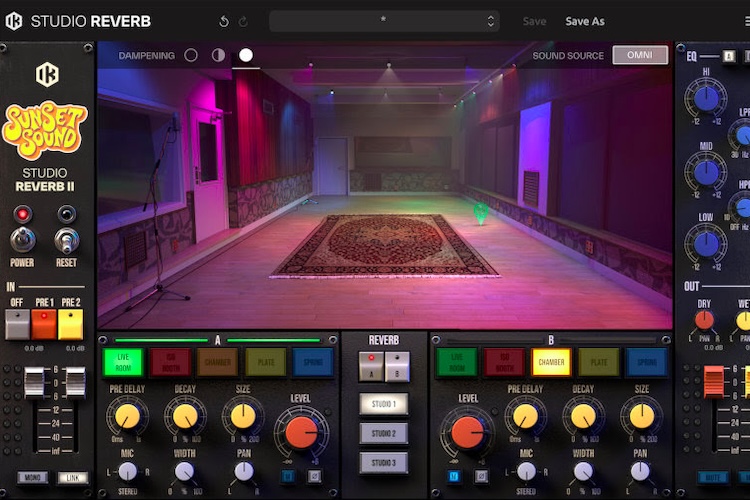Open the preset selector dropdown

point(384,21)
